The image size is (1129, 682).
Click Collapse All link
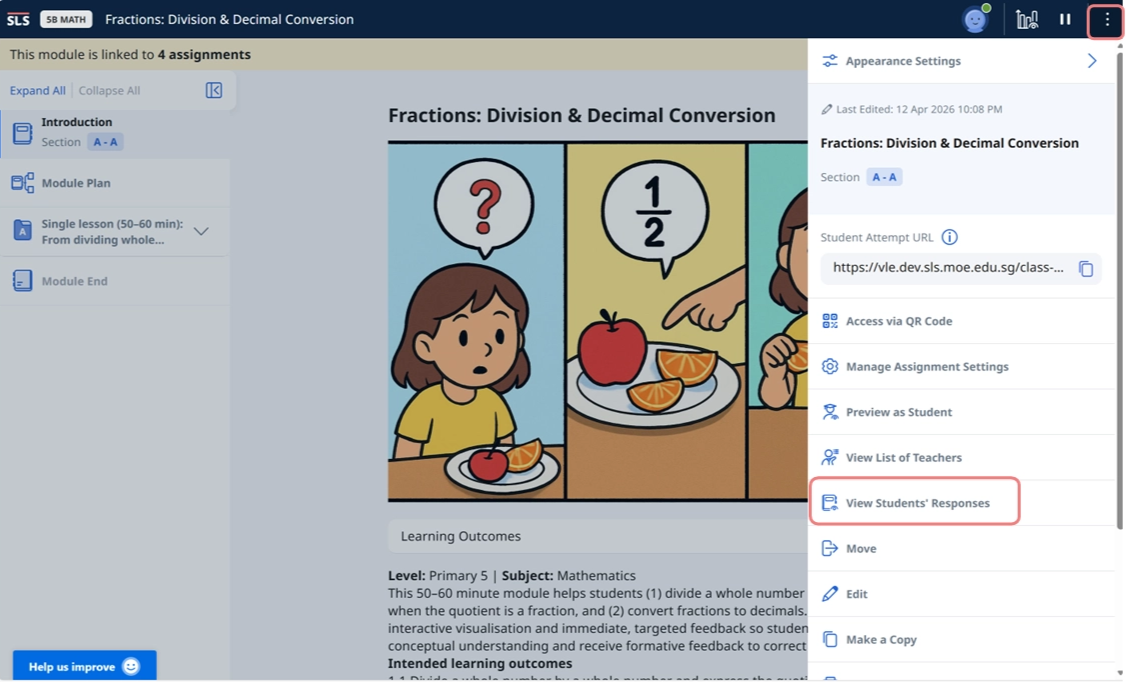pyautogui.click(x=109, y=90)
